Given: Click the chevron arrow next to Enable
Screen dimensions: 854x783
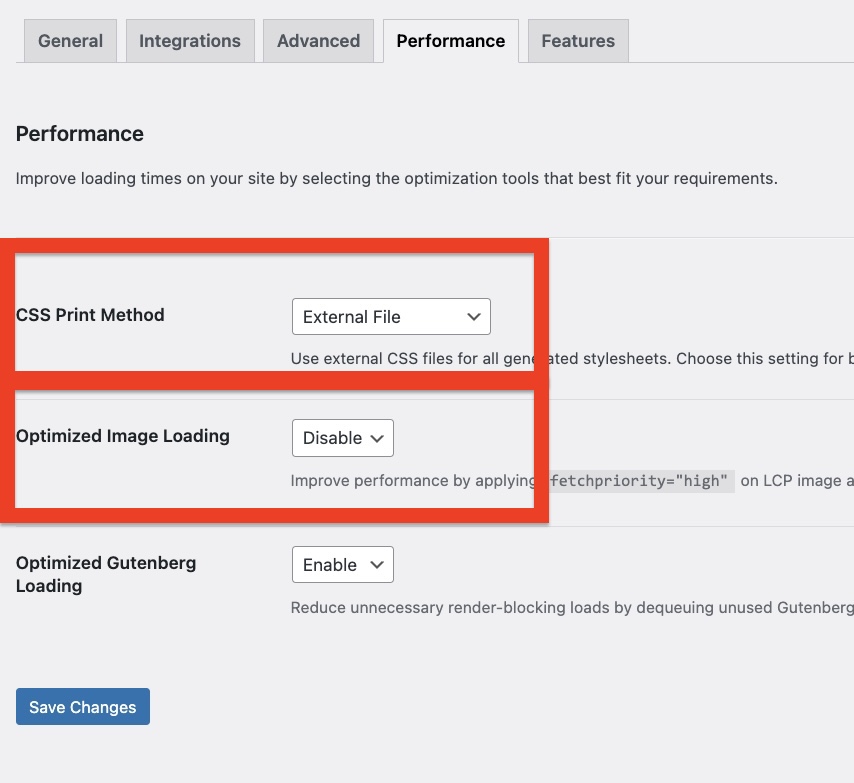Looking at the screenshot, I should tap(377, 565).
